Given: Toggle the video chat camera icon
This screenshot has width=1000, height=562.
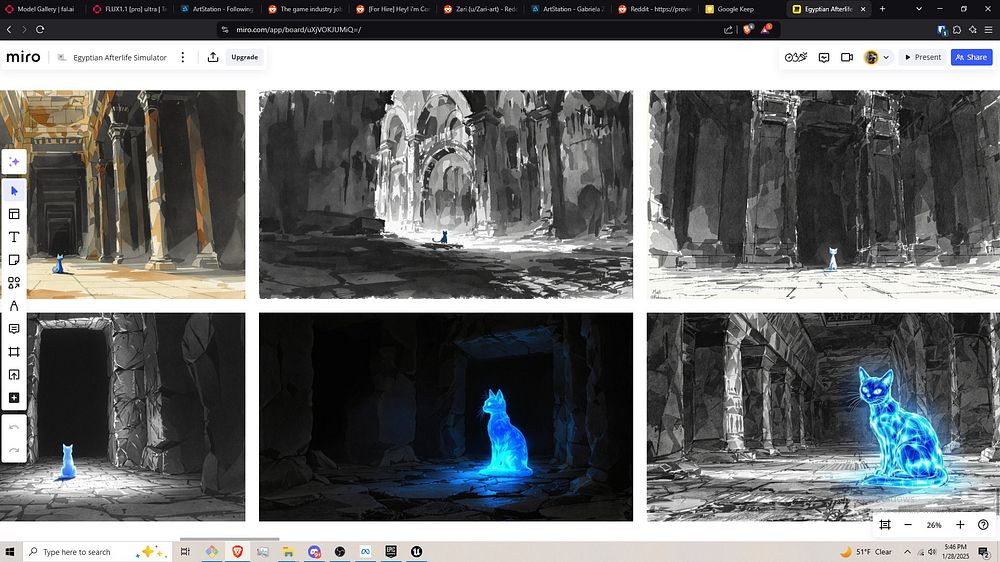Looking at the screenshot, I should tap(847, 57).
